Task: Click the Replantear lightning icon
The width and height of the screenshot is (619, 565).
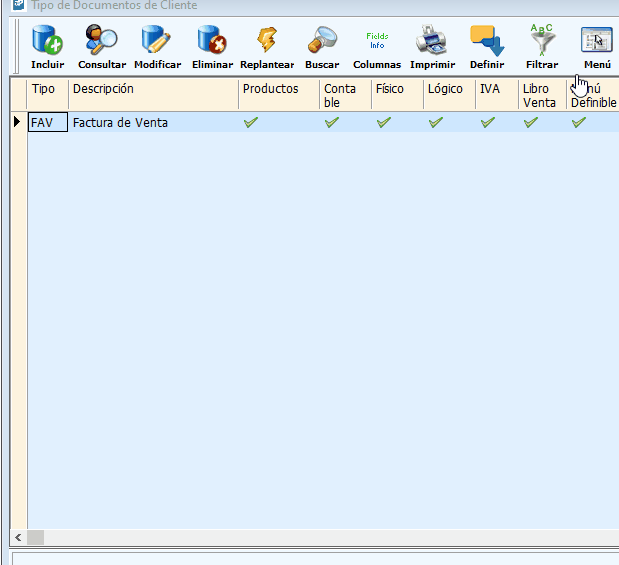Action: click(x=267, y=47)
